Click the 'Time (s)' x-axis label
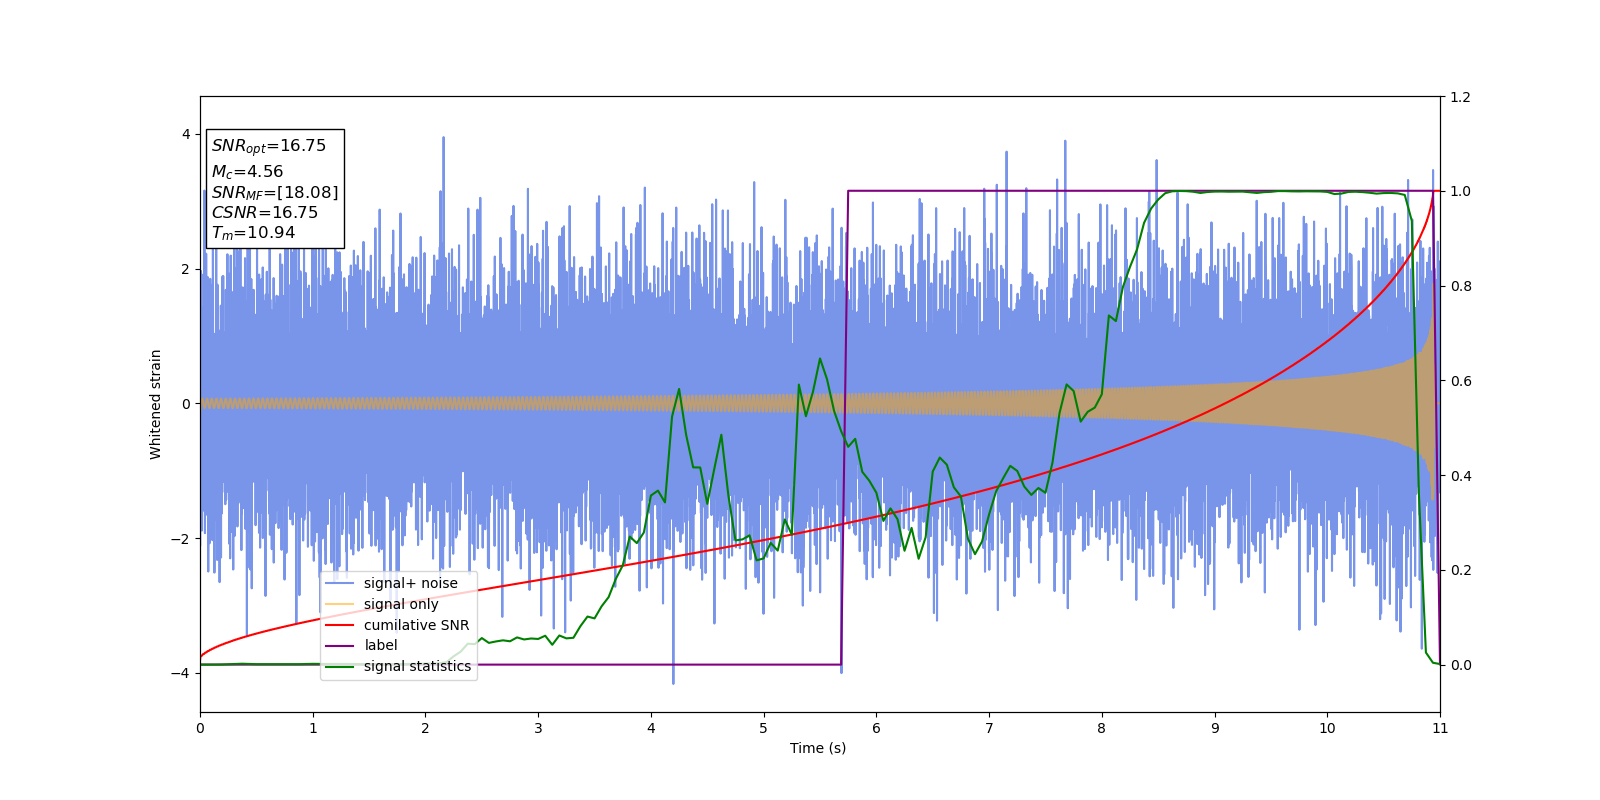Screen dimensions: 1600x800 click(818, 748)
